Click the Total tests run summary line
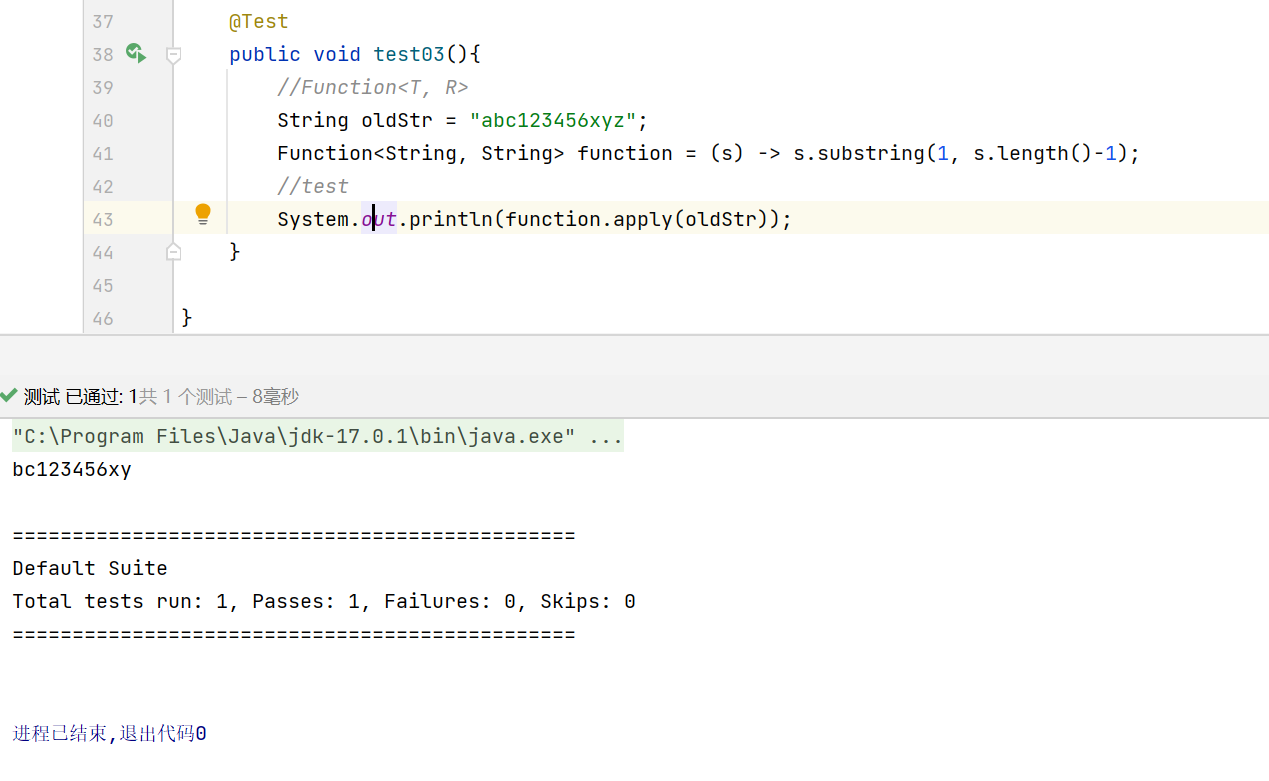 (x=324, y=601)
